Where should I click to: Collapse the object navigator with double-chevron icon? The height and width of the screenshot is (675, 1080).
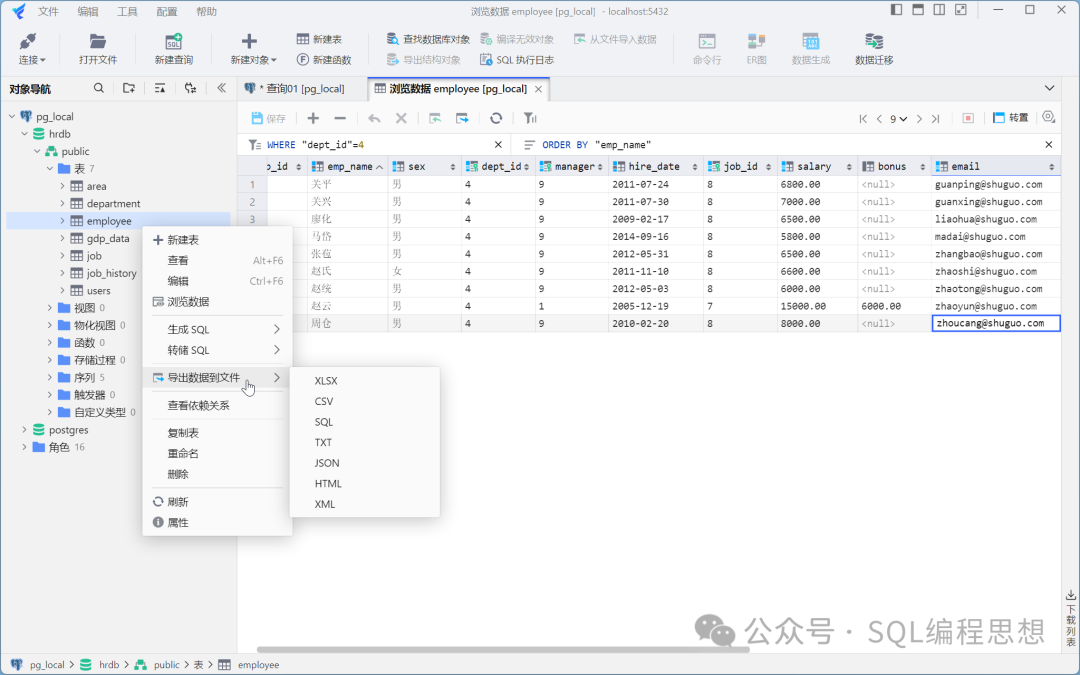click(221, 88)
